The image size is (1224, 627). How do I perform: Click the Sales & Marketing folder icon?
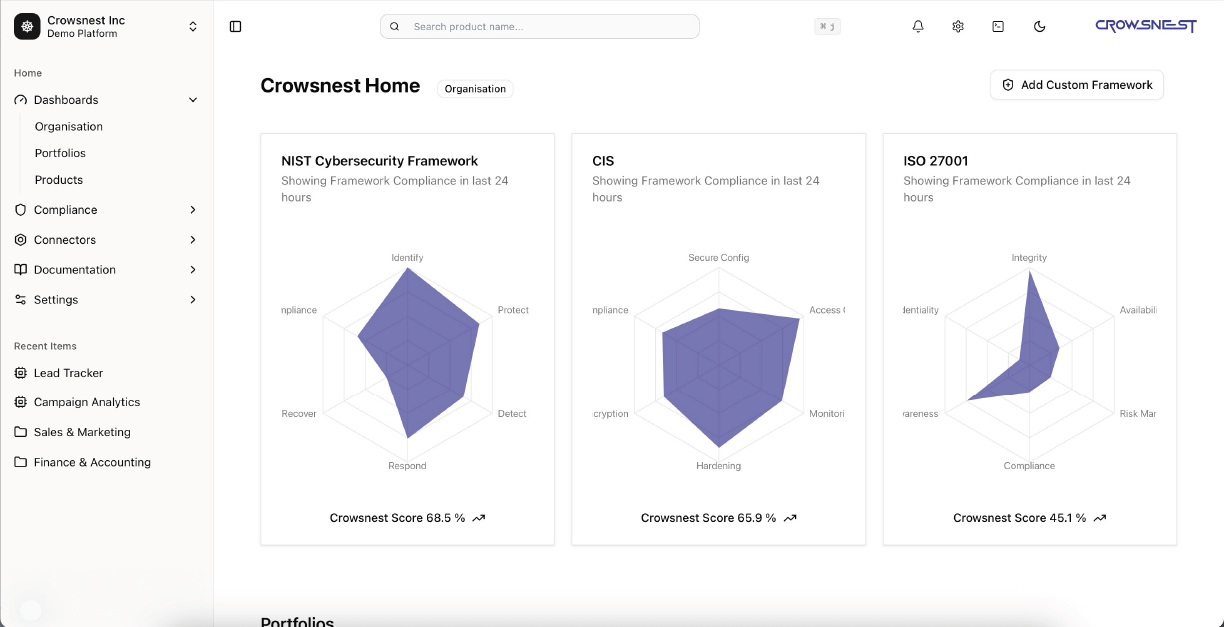pyautogui.click(x=21, y=432)
